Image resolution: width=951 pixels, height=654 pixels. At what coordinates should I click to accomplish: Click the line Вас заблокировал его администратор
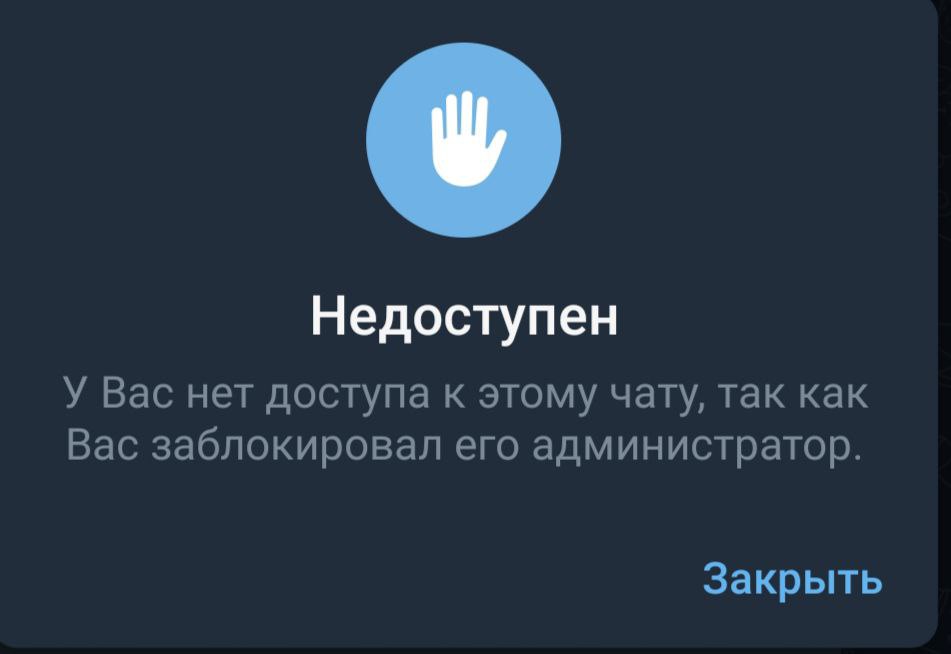click(x=463, y=446)
